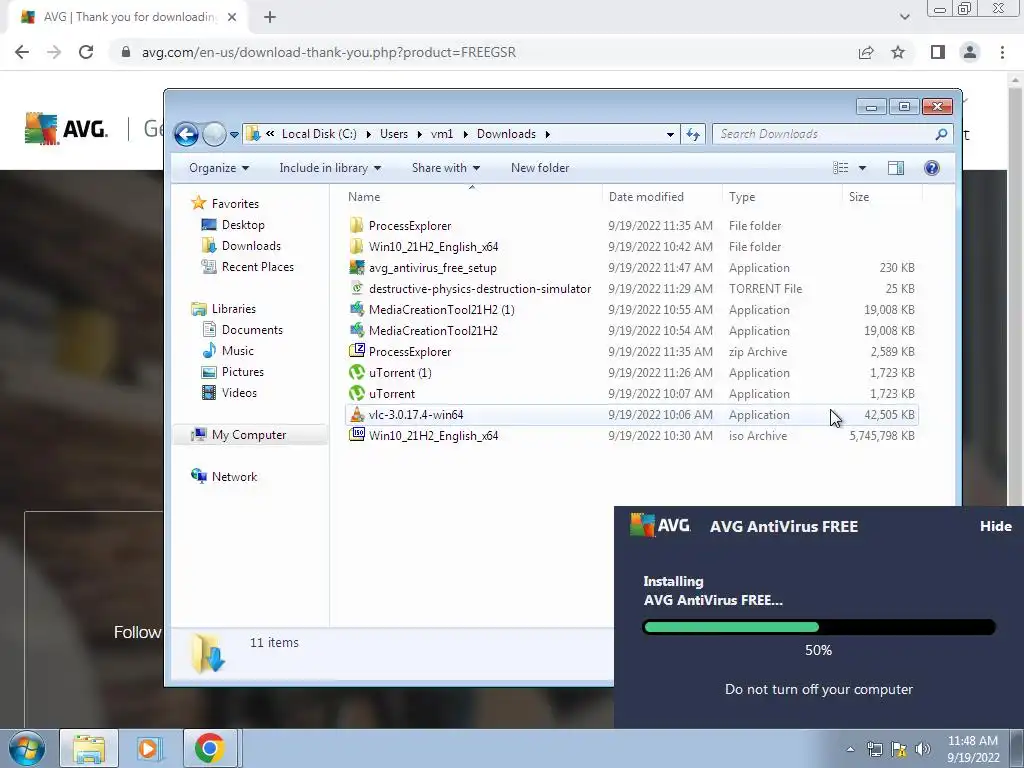This screenshot has width=1024, height=768.
Task: Close the AVG Thank you tab
Action: [232, 17]
